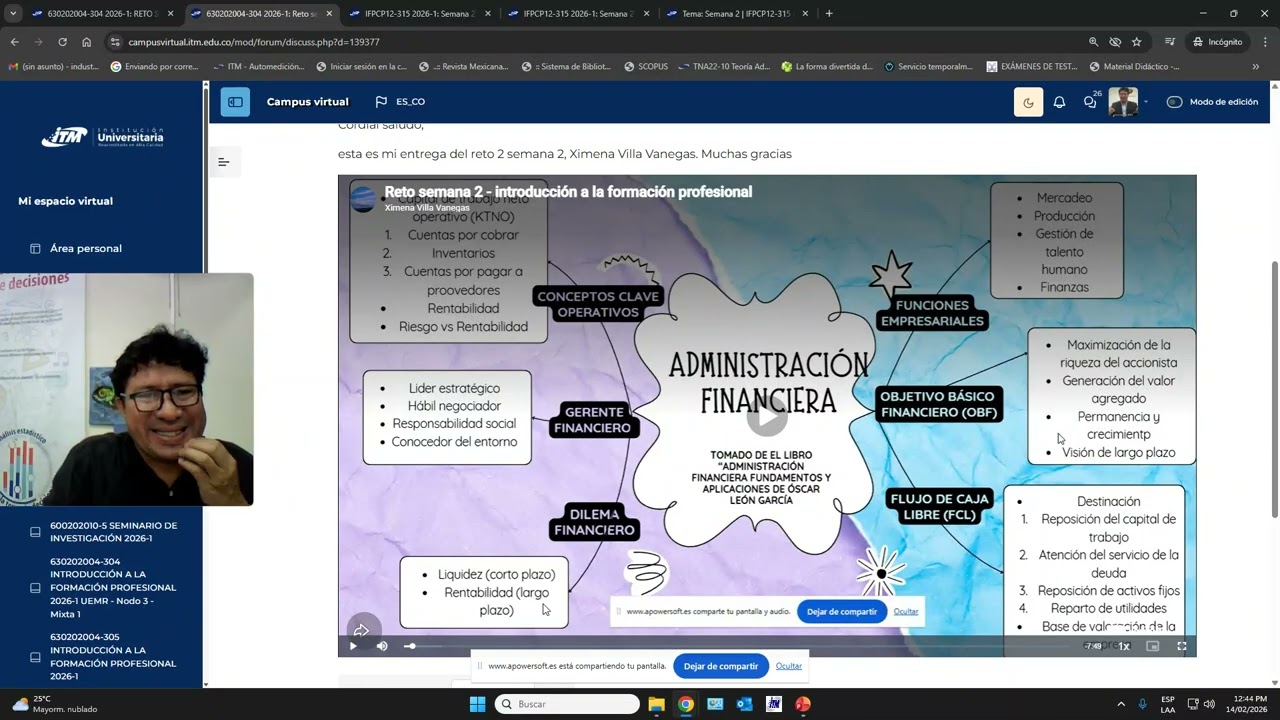Open user profile avatar menu
The image size is (1280, 720).
[1123, 102]
